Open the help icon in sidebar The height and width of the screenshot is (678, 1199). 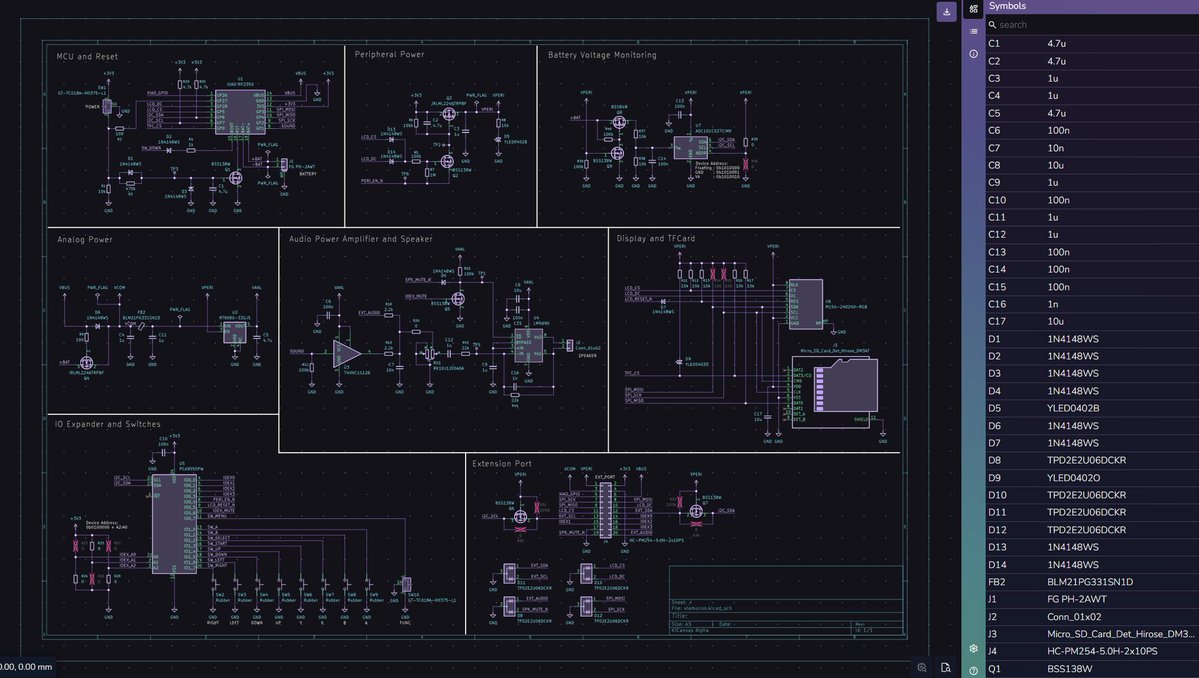coord(973,670)
